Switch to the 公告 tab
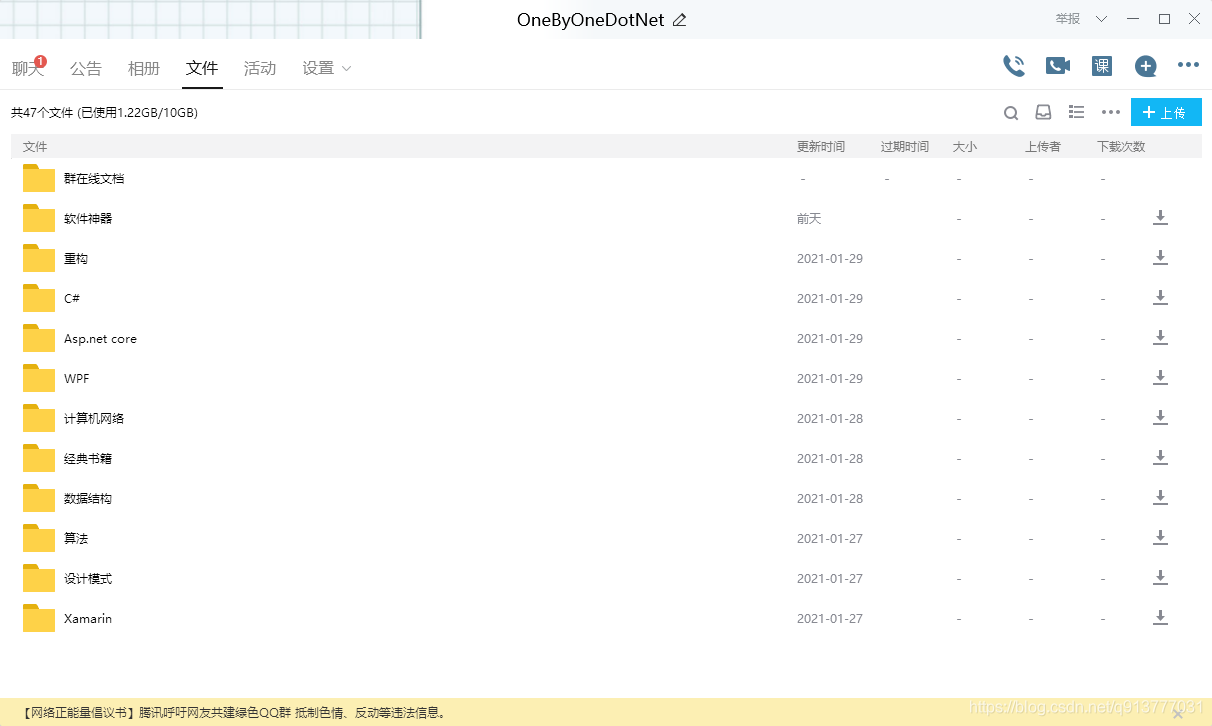 [x=86, y=68]
